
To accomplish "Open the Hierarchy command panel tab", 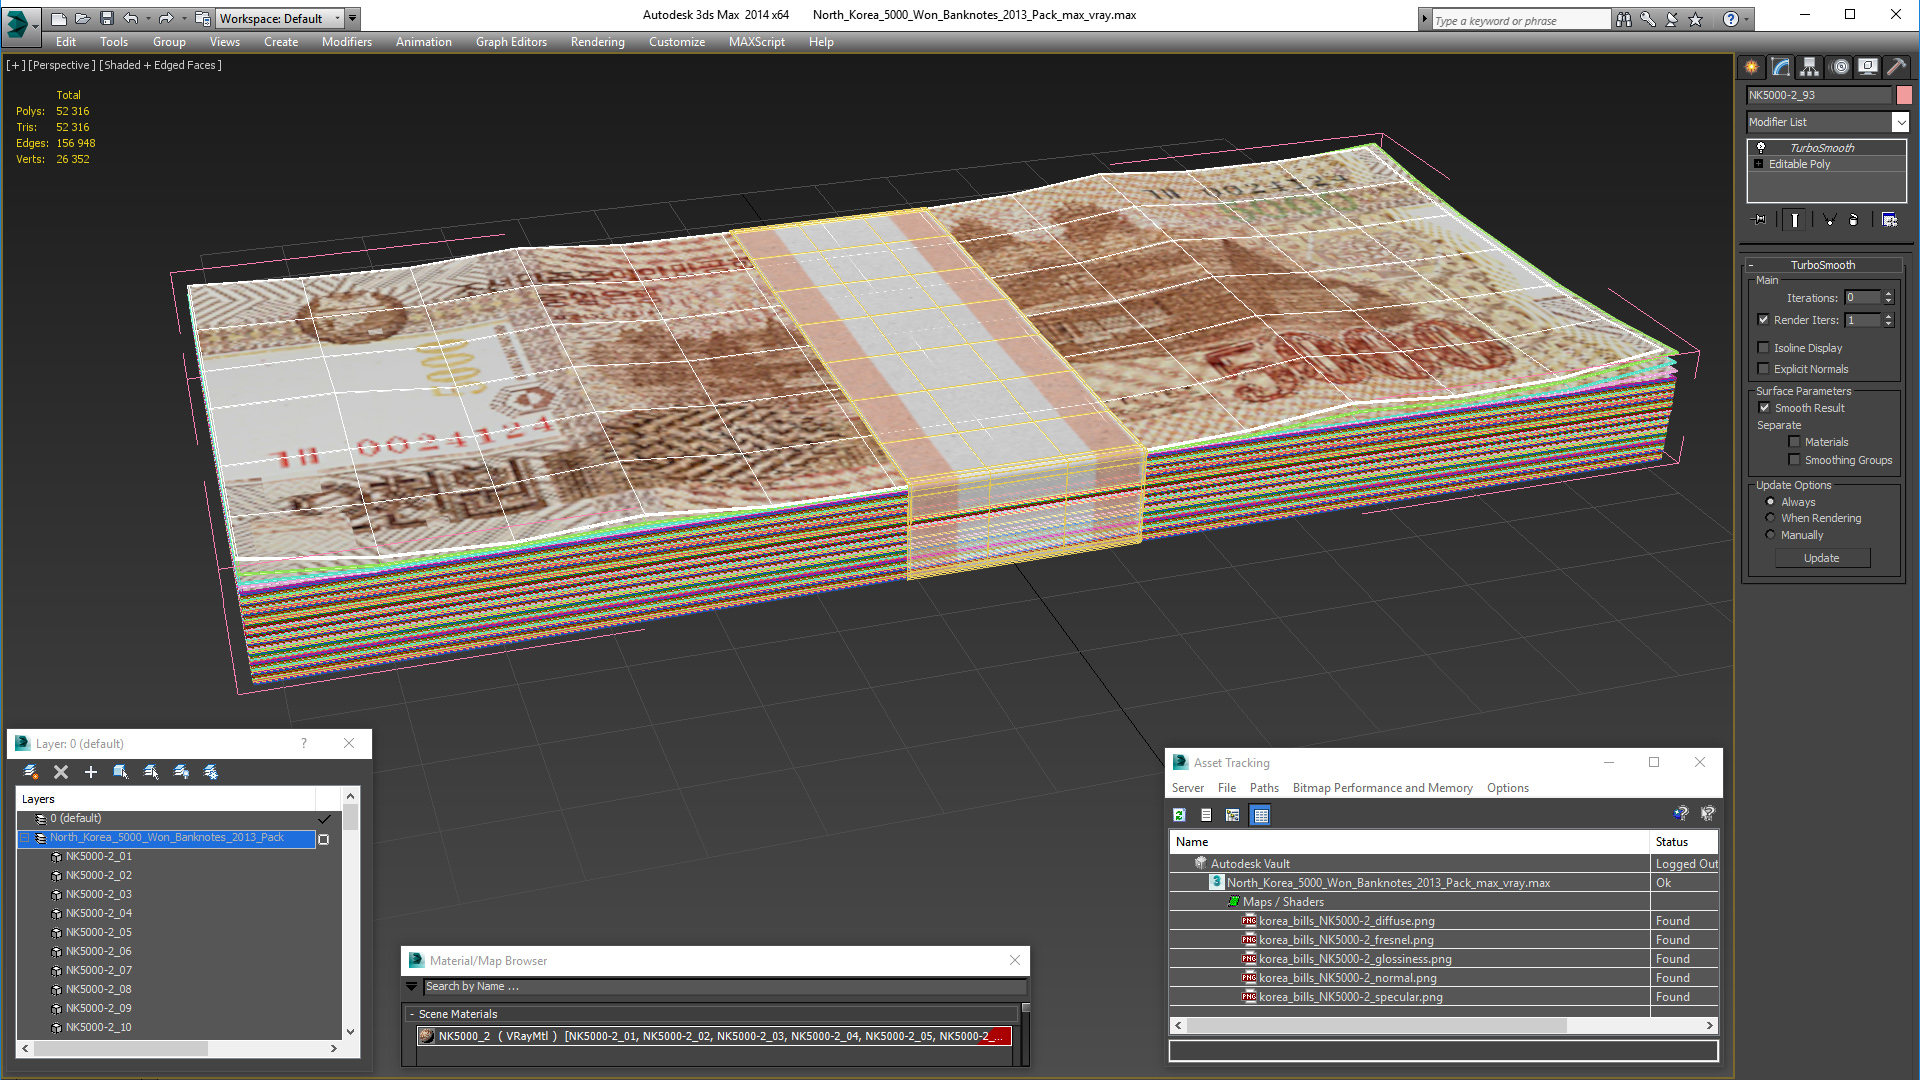I will (x=1810, y=67).
